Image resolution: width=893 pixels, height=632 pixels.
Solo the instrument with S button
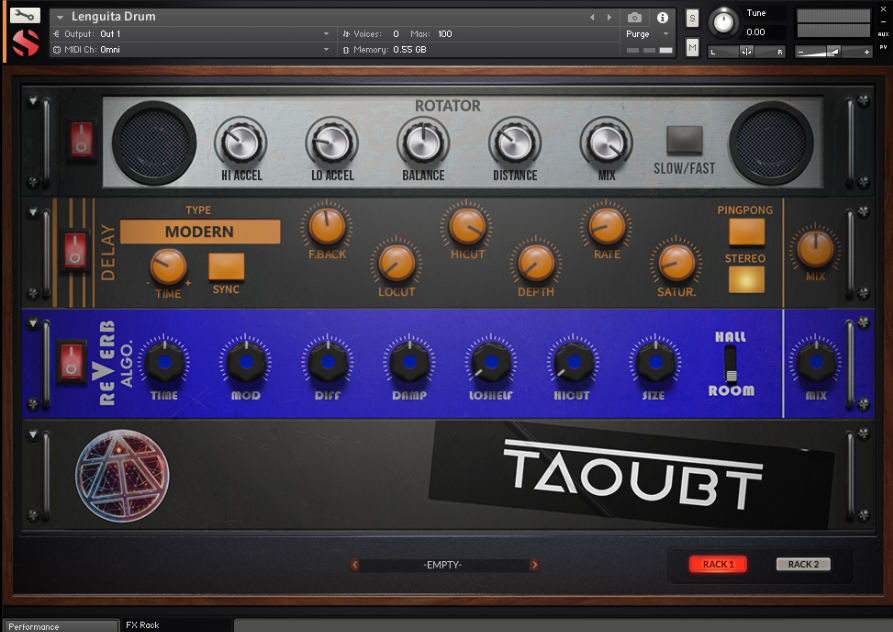point(692,19)
